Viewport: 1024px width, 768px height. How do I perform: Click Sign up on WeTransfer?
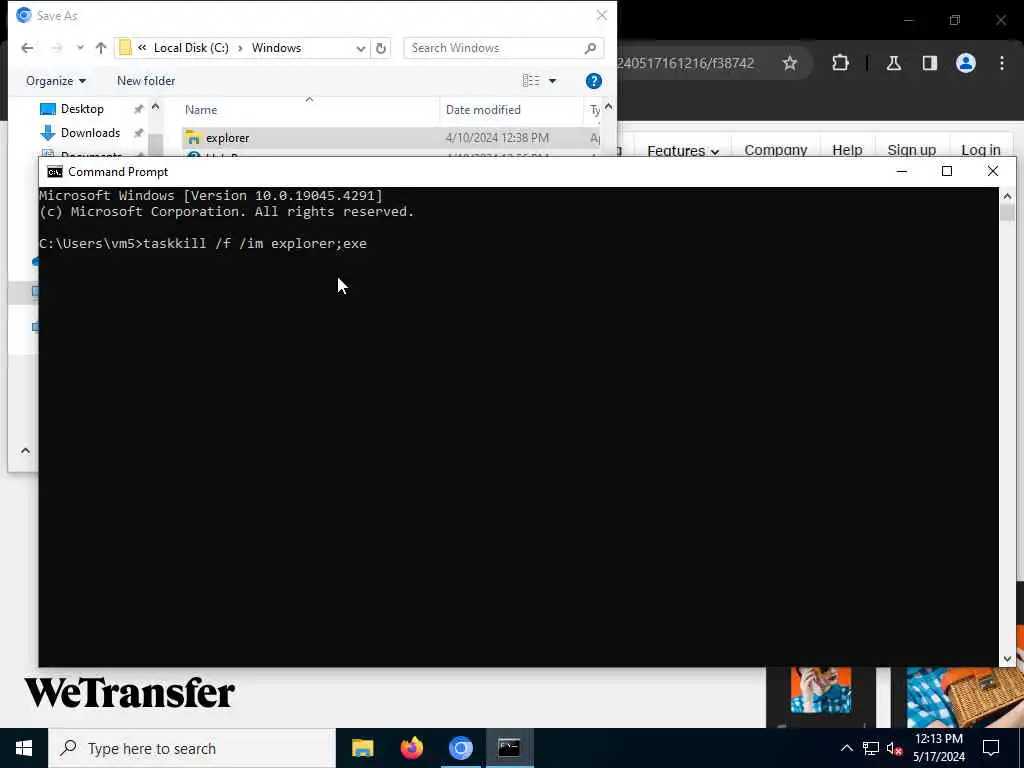tap(912, 150)
